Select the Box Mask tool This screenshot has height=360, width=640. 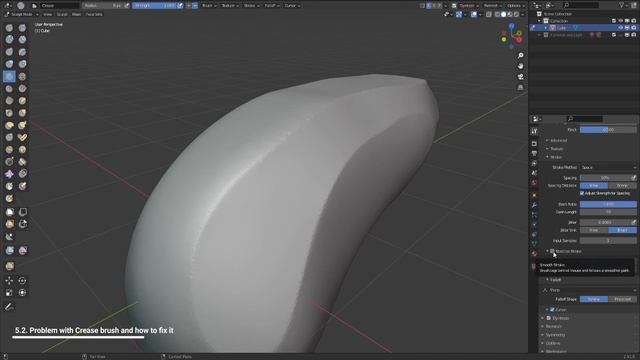[x=9, y=212]
